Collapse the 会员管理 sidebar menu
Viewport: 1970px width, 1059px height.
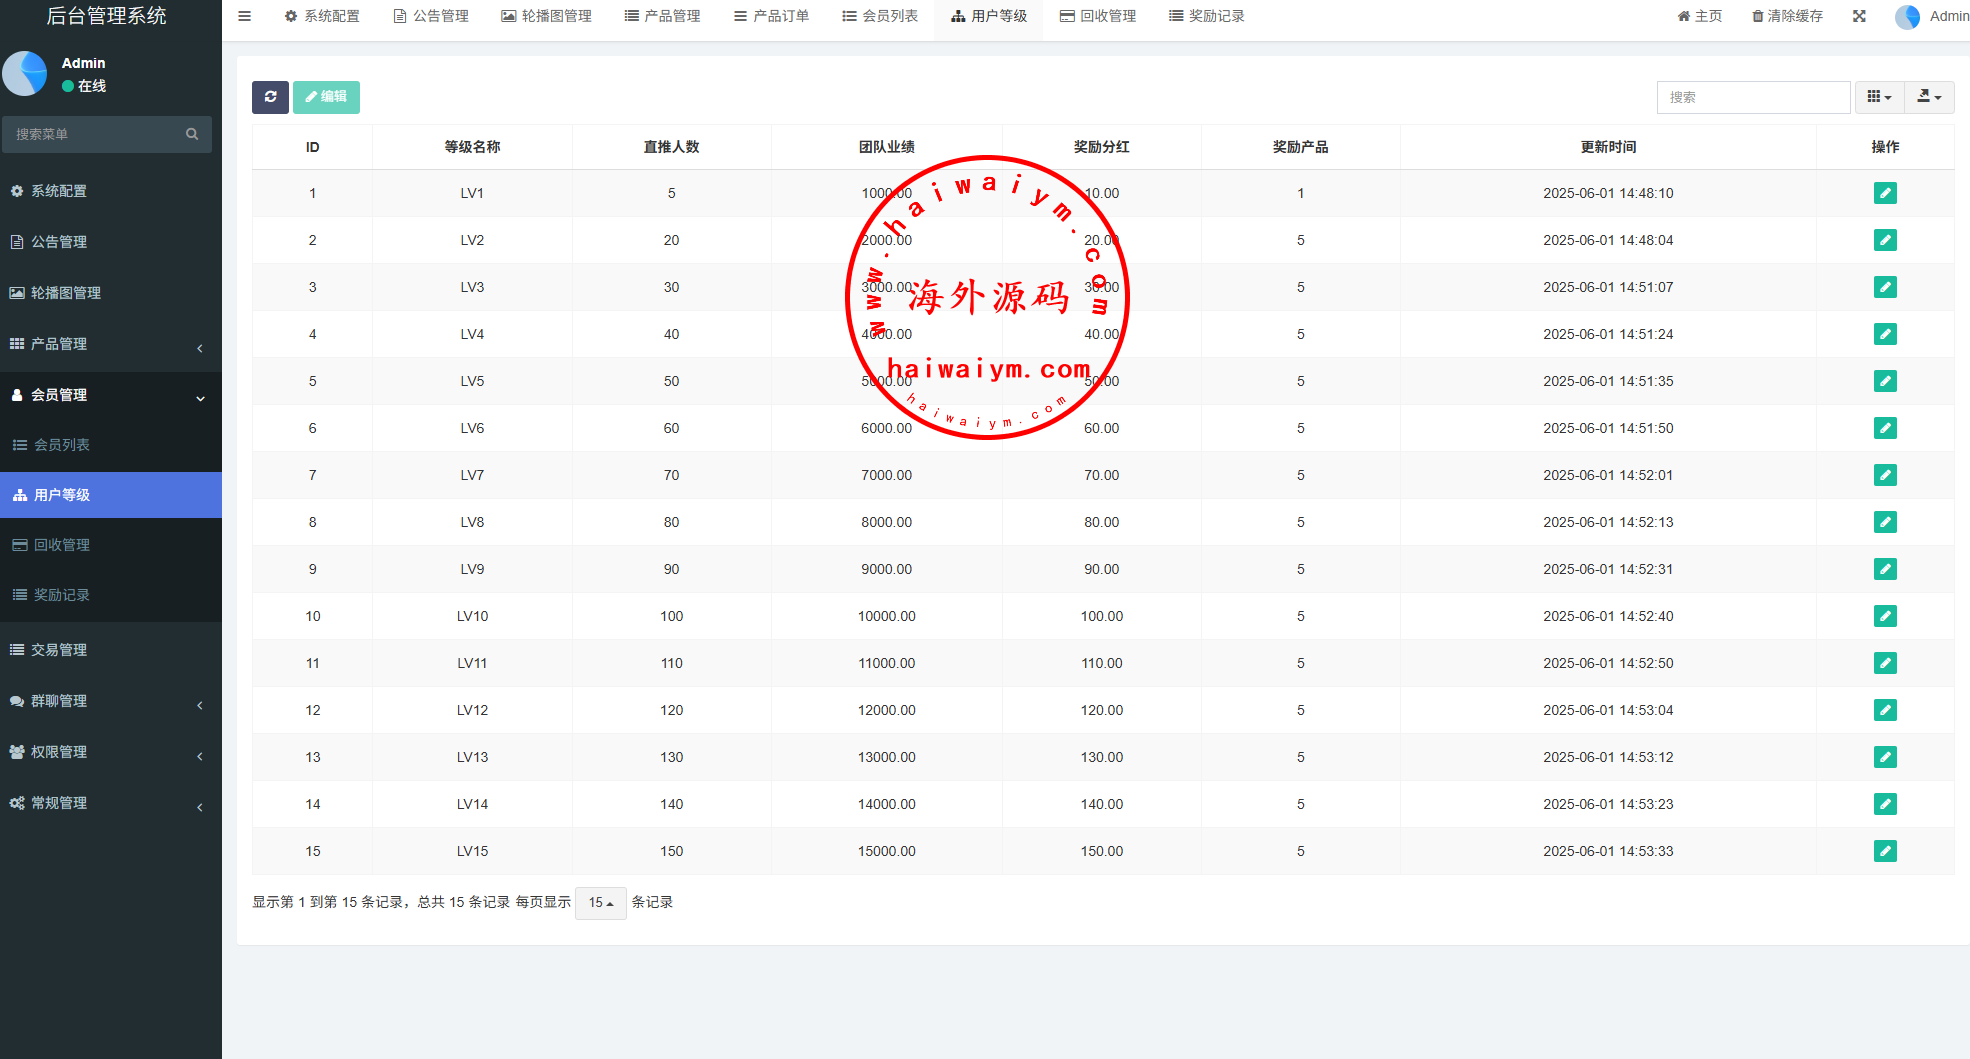tap(110, 395)
